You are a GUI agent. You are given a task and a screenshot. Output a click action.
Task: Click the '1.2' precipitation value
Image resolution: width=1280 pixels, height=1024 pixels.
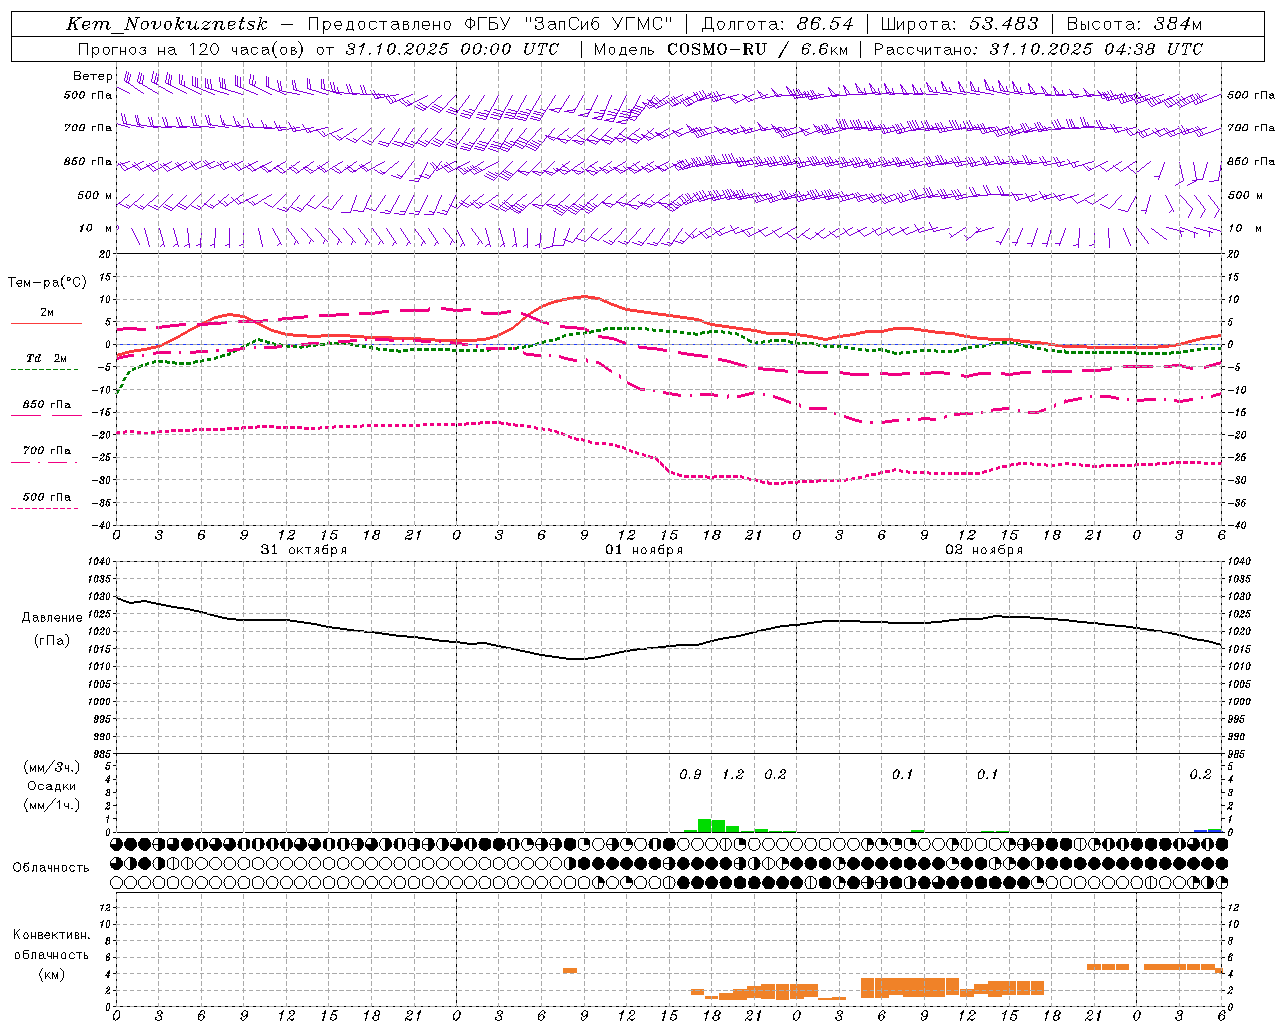point(733,774)
